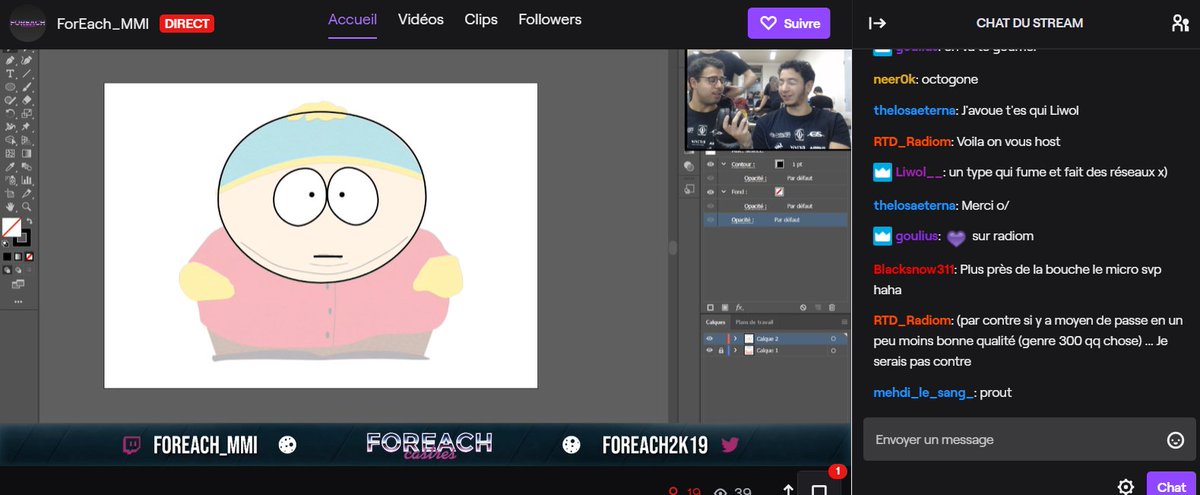Screen dimensions: 1200x495
Task: Expand the Calque 2 layer chevron
Action: [x=735, y=338]
